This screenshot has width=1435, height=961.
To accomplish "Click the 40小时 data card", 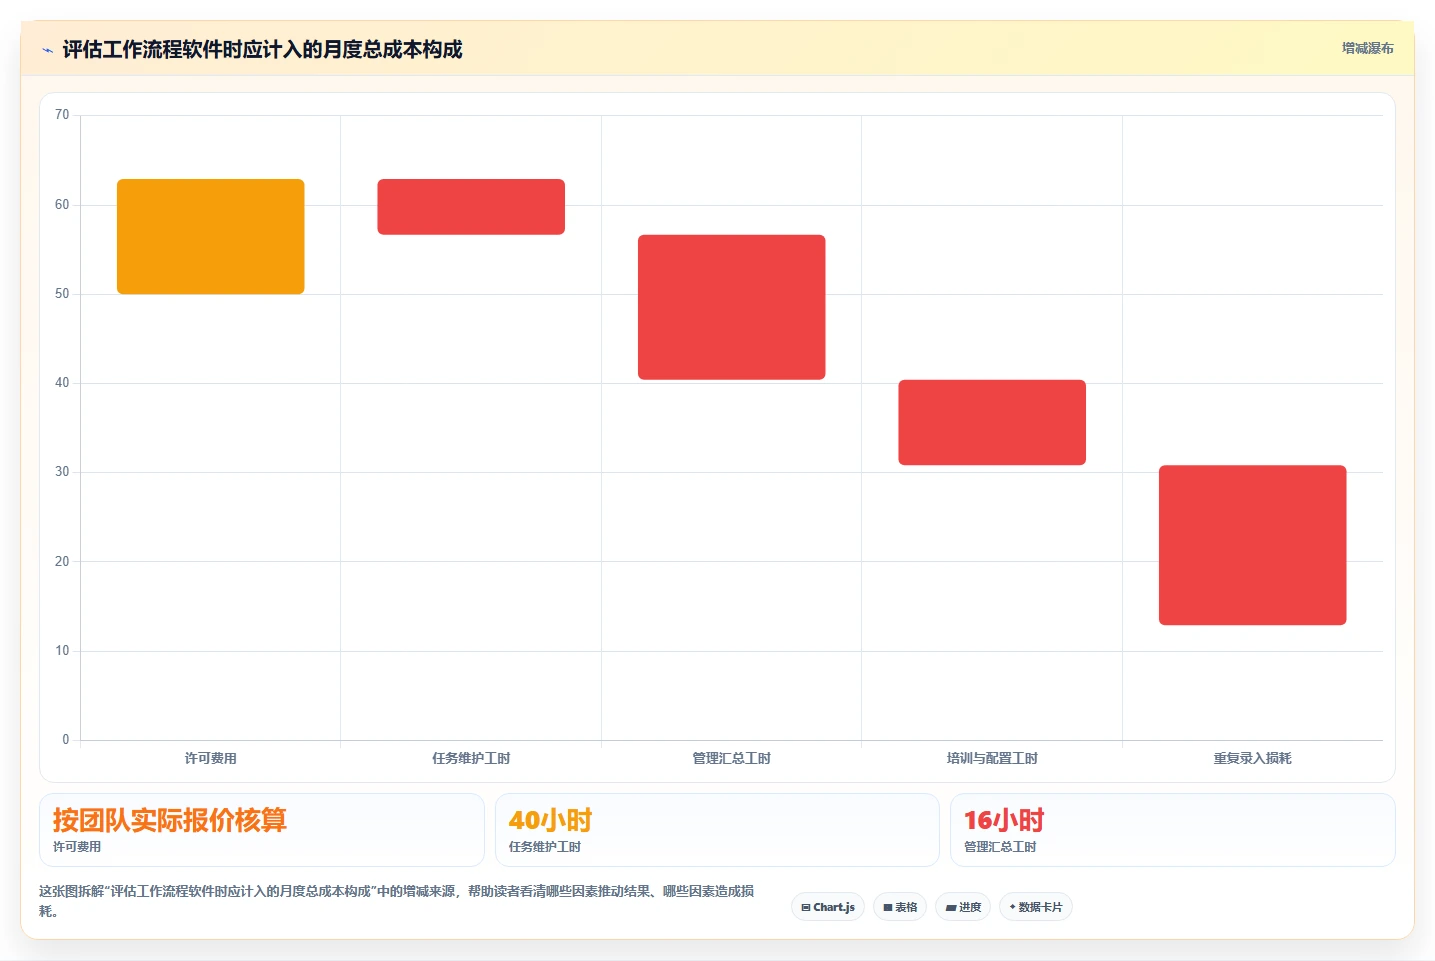I will pos(717,830).
